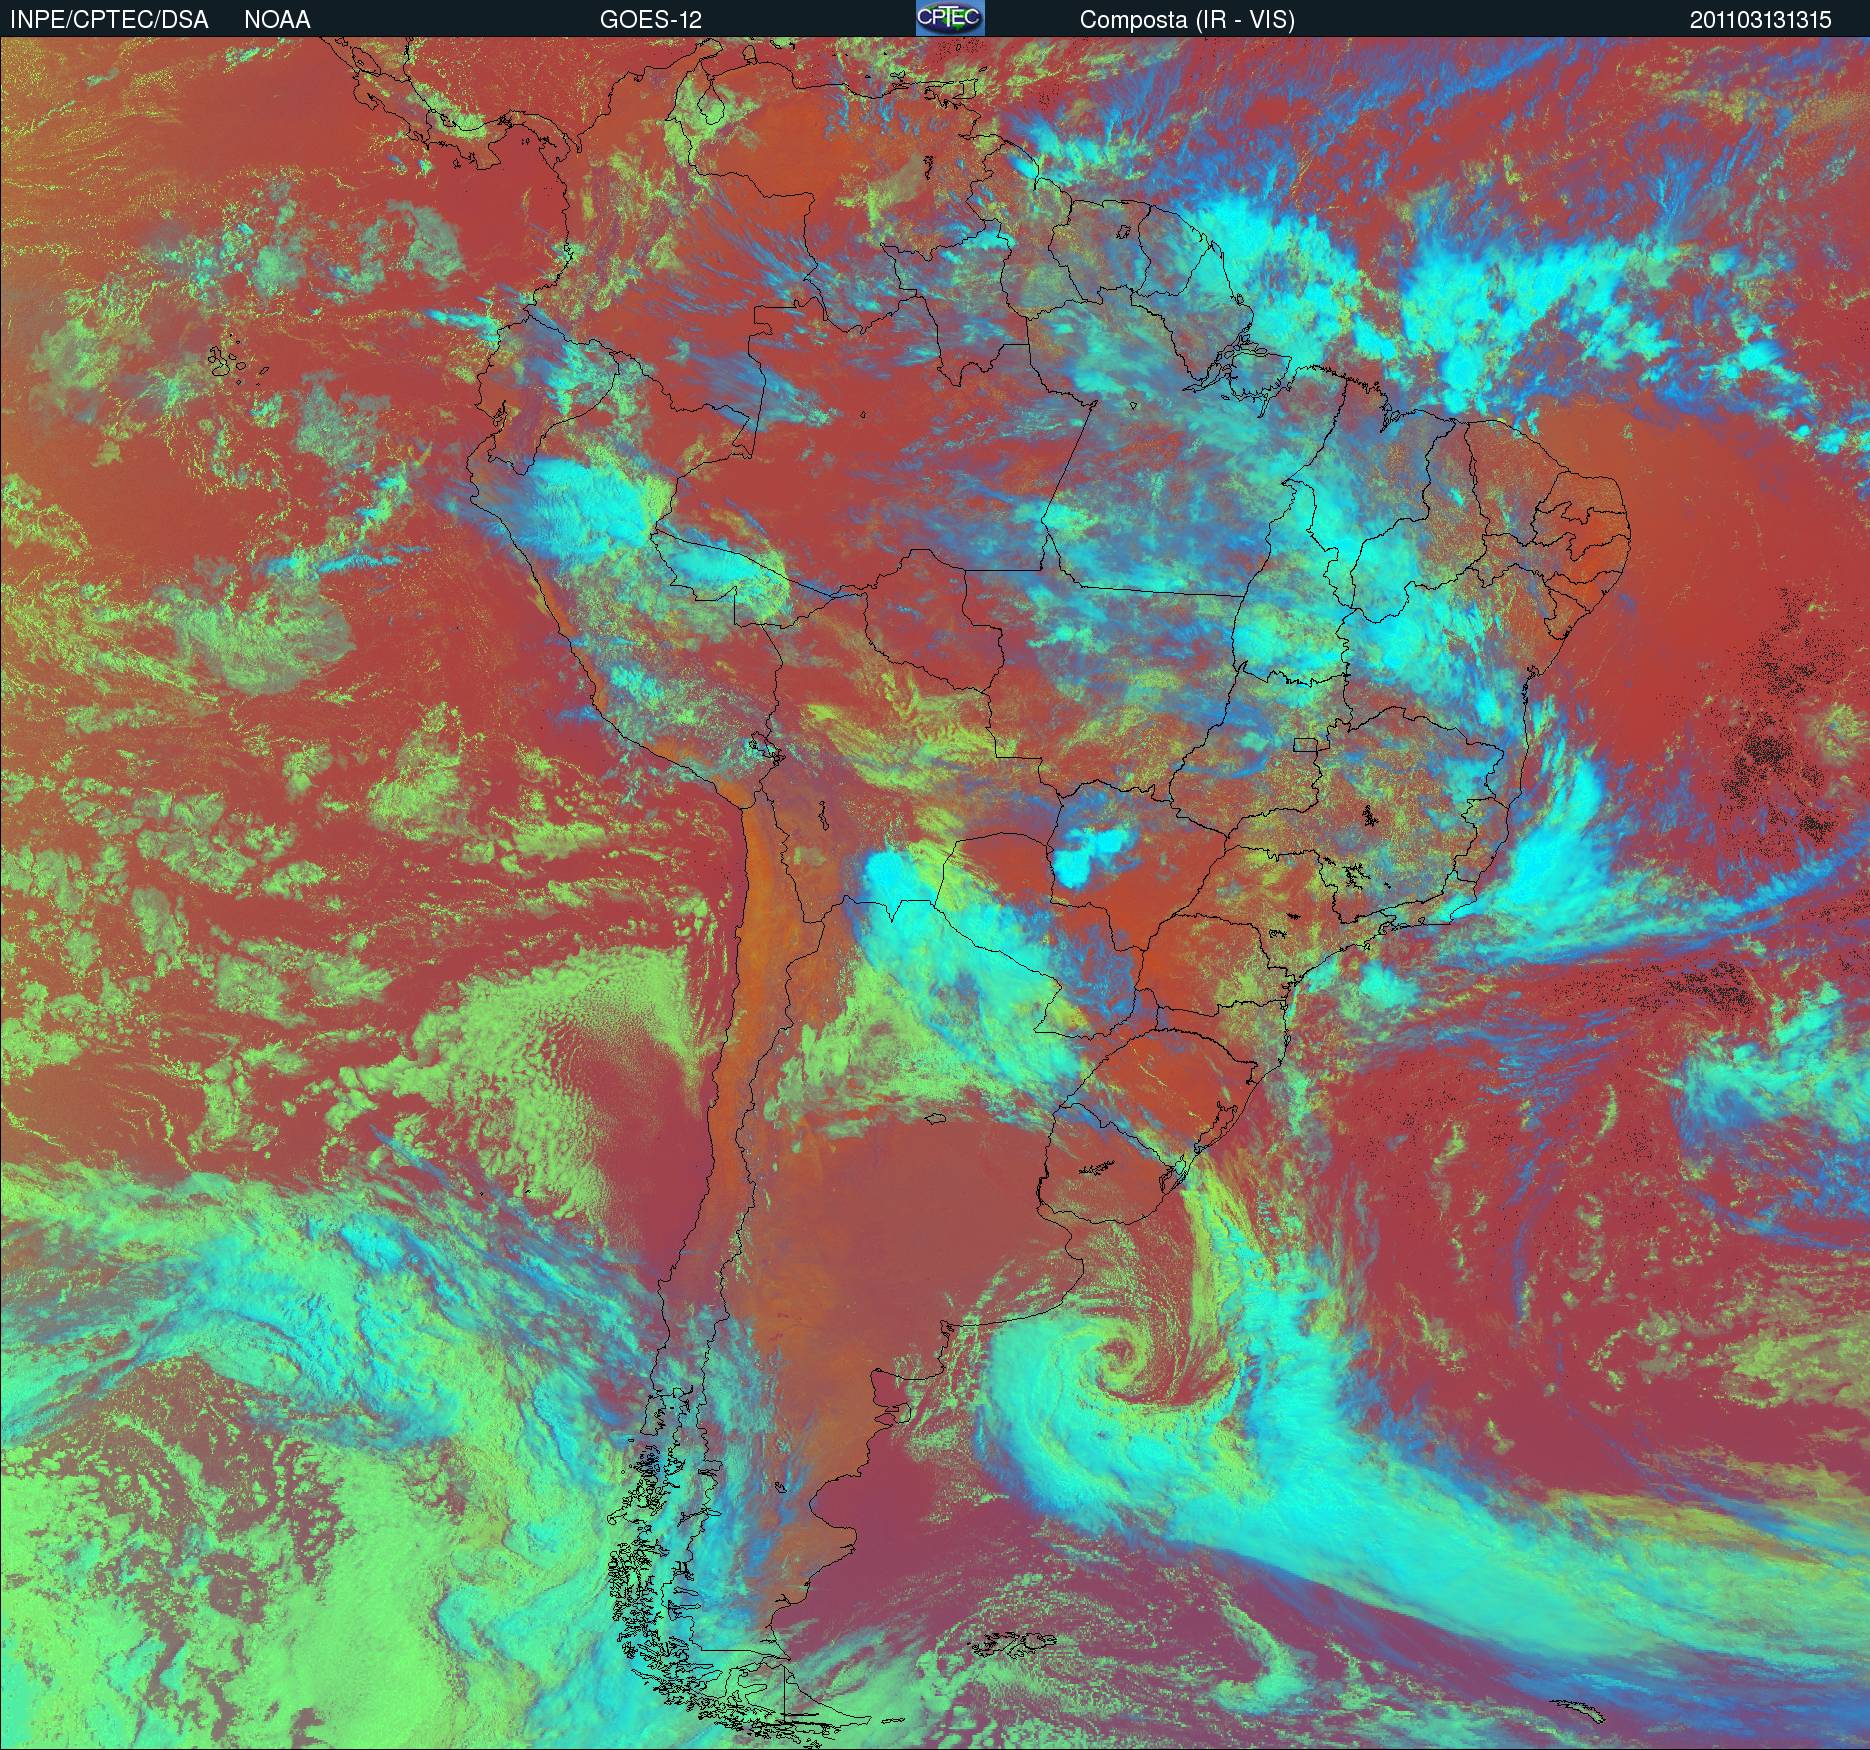1870x1750 pixels.
Task: Click the Composta (IR - VIS) title
Action: click(1187, 20)
